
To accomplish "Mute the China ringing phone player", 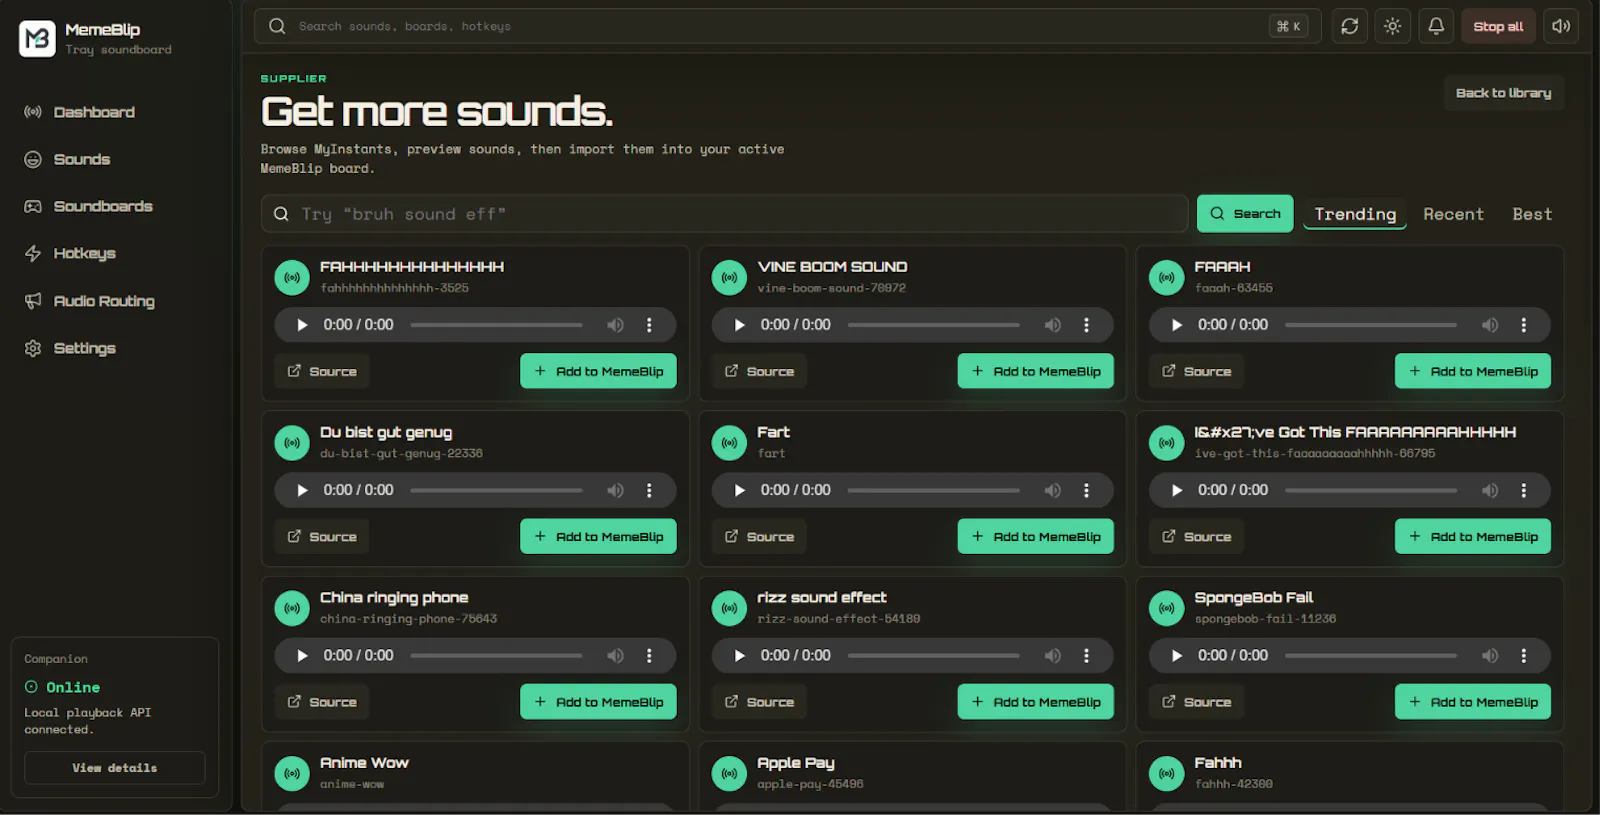I will (x=615, y=656).
